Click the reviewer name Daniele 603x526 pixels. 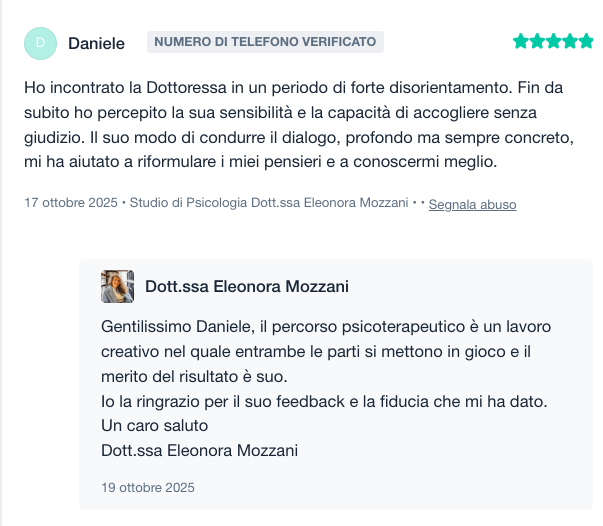(x=96, y=43)
